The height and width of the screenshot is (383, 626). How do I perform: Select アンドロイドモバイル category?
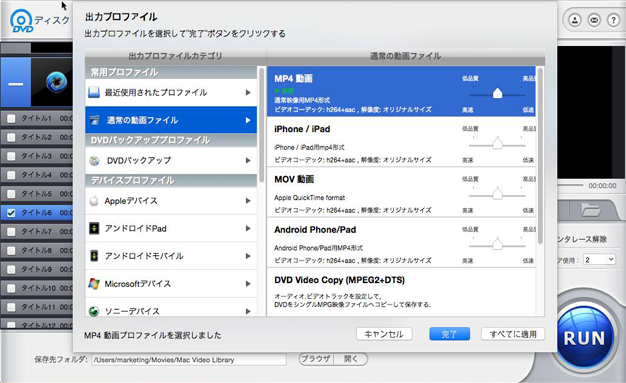(171, 256)
